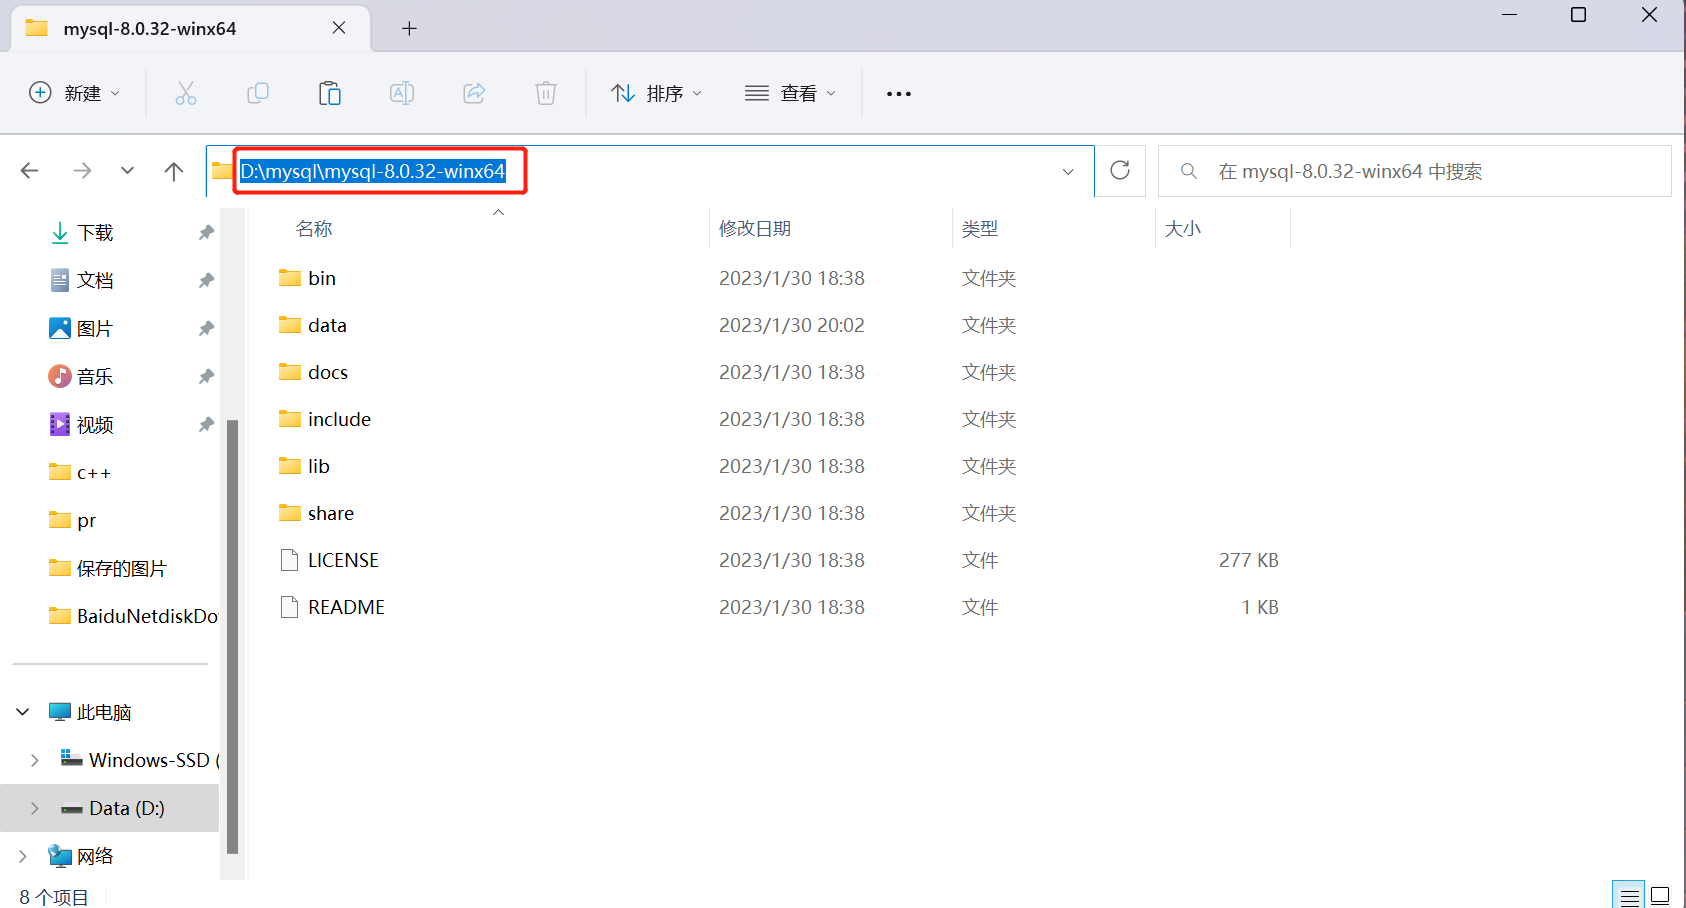Select the LICENSE file
1686x908 pixels.
coord(343,560)
